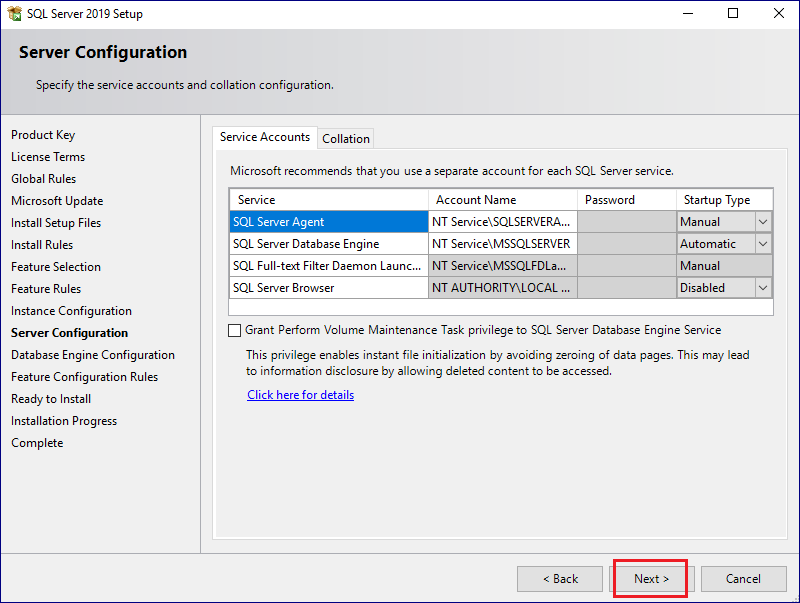800x603 pixels.
Task: Open Startup Type dropdown for SQL Server Agent
Action: pos(763,222)
